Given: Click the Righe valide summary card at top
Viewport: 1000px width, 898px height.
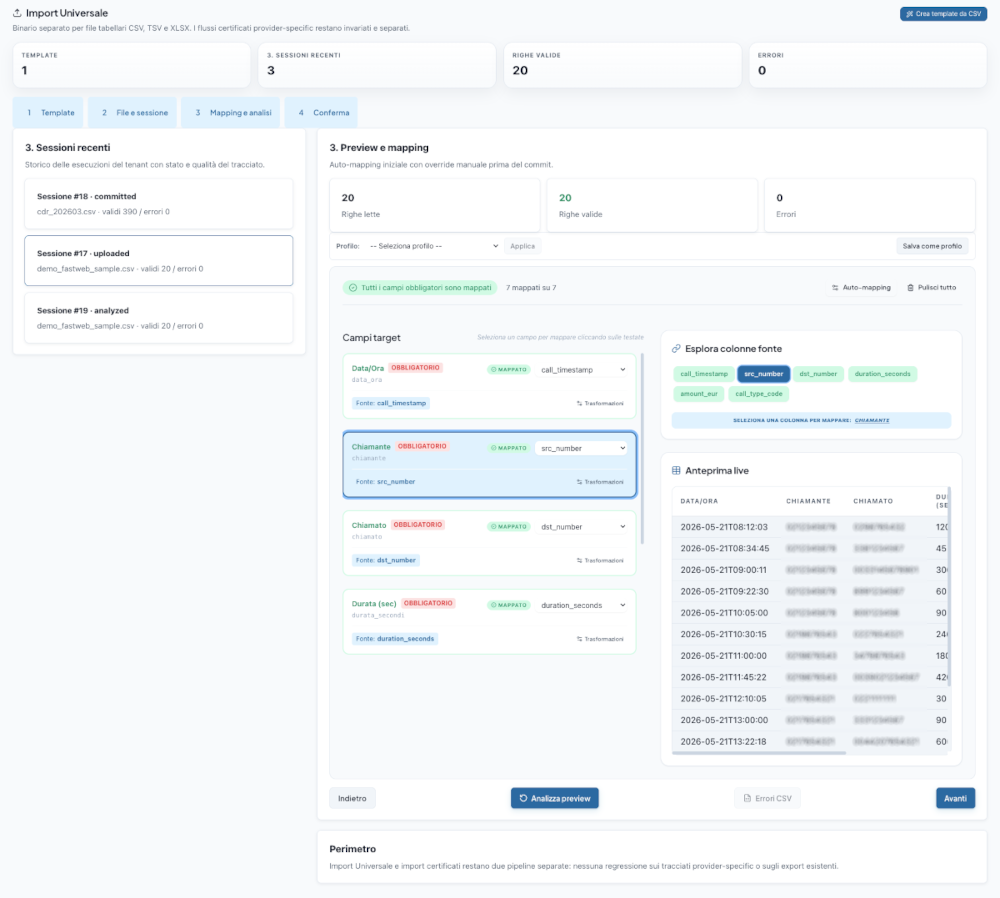Looking at the screenshot, I should (x=622, y=65).
